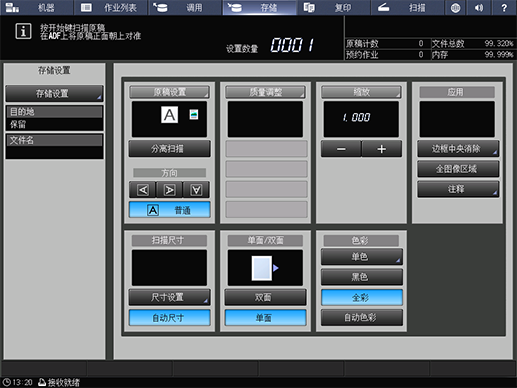Click the globe network icon
Screen dimensions: 517x388
(x=455, y=7)
